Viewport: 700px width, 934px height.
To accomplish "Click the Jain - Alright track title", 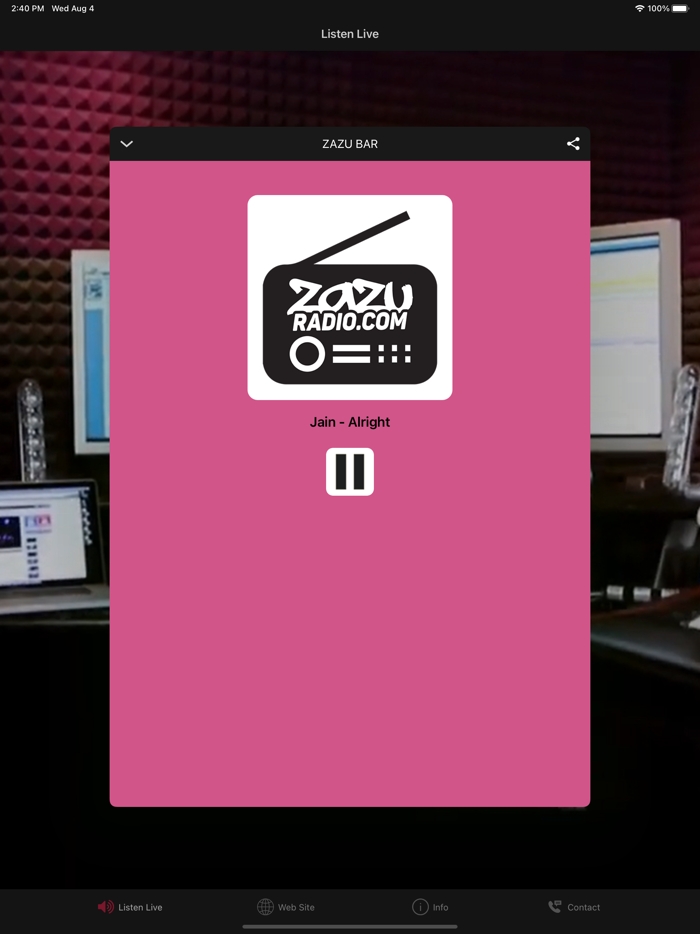I will [350, 422].
